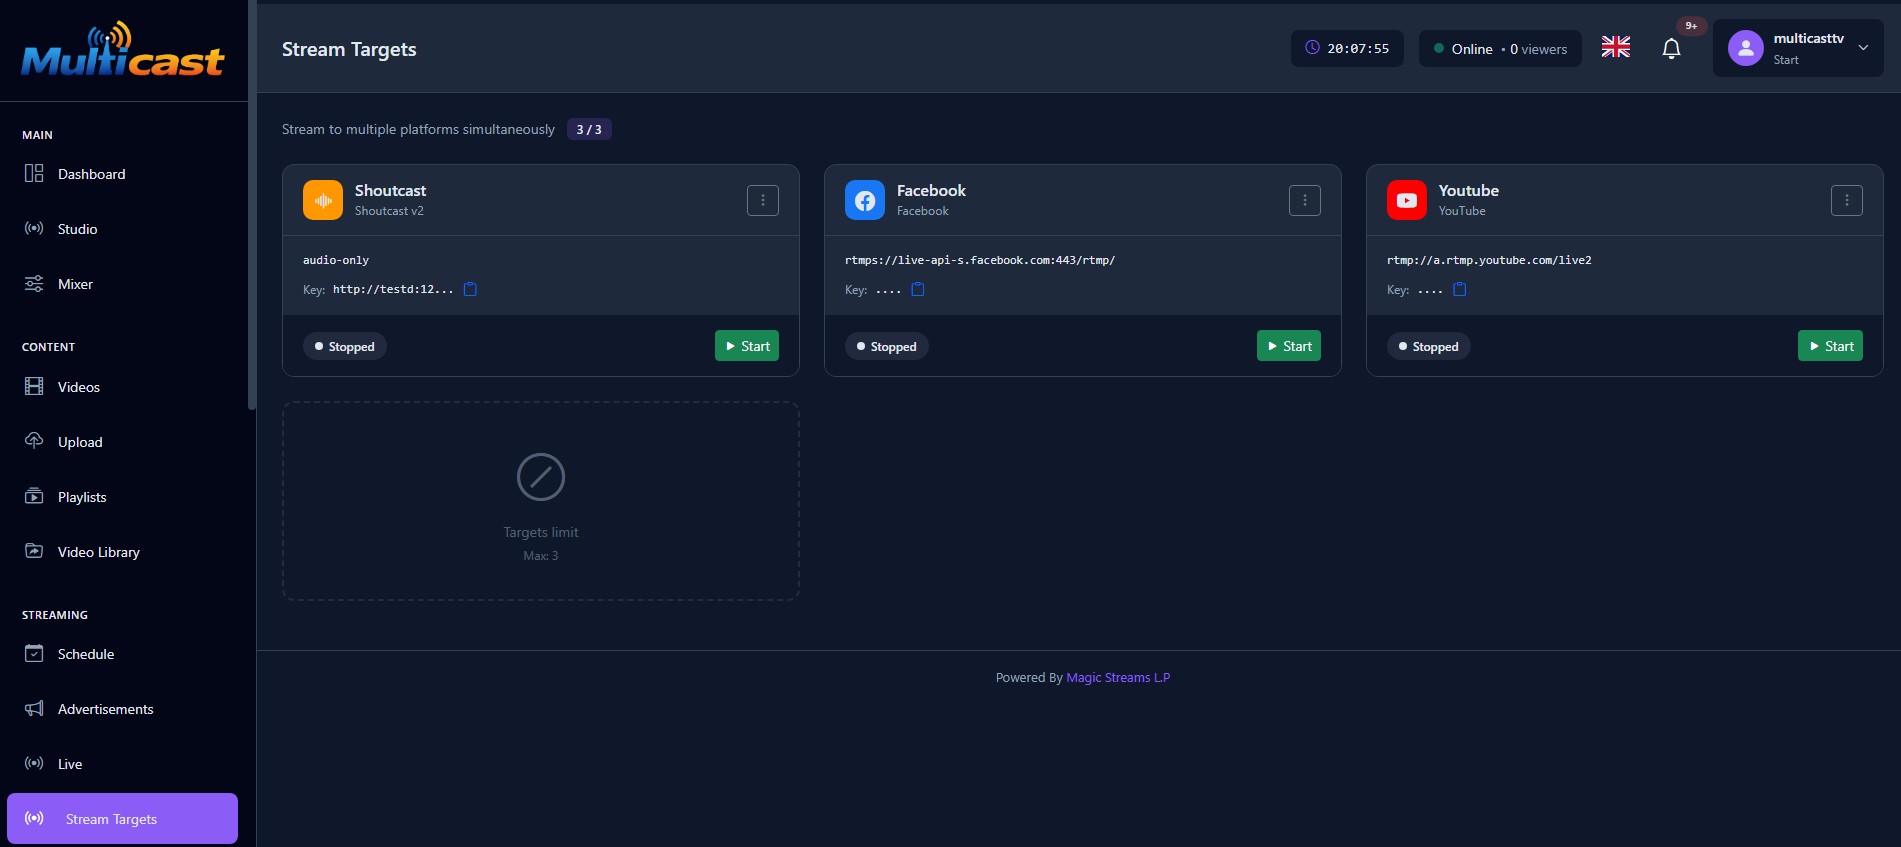Click the Shoutcast orange audio icon
Screen dimensions: 1901x847
point(323,200)
